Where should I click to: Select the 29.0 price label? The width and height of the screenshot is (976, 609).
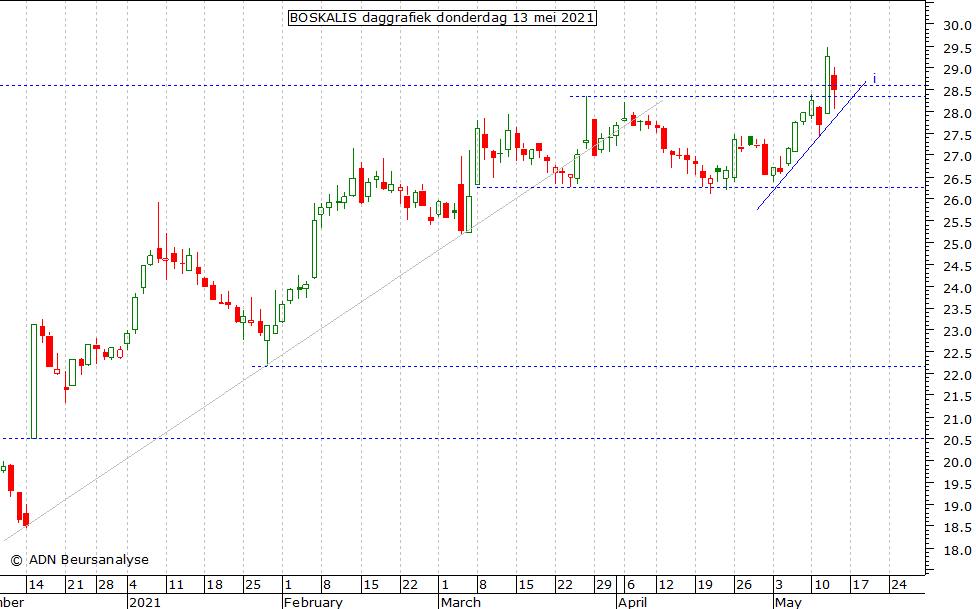tap(957, 70)
